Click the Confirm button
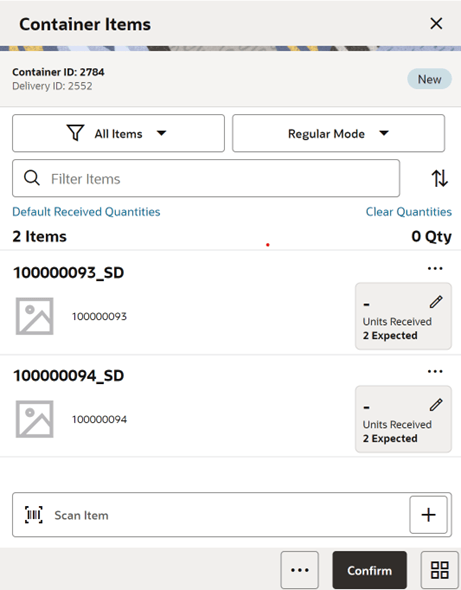The width and height of the screenshot is (461, 590). tap(370, 570)
